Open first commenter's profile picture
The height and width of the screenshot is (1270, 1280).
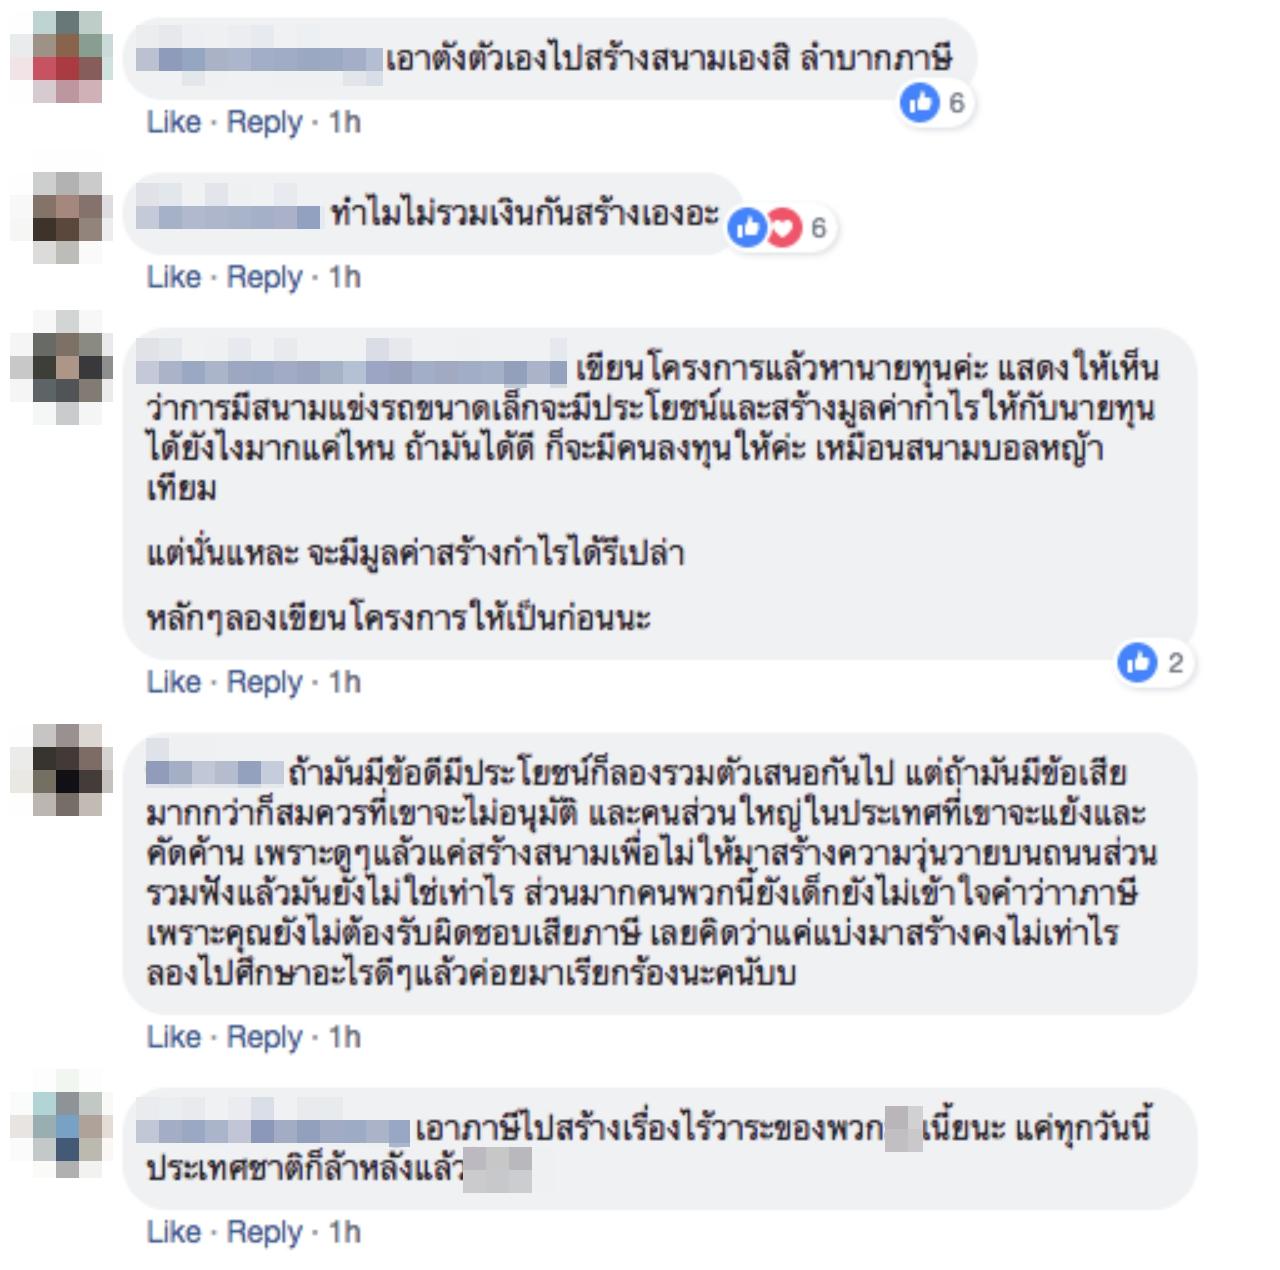[56, 57]
